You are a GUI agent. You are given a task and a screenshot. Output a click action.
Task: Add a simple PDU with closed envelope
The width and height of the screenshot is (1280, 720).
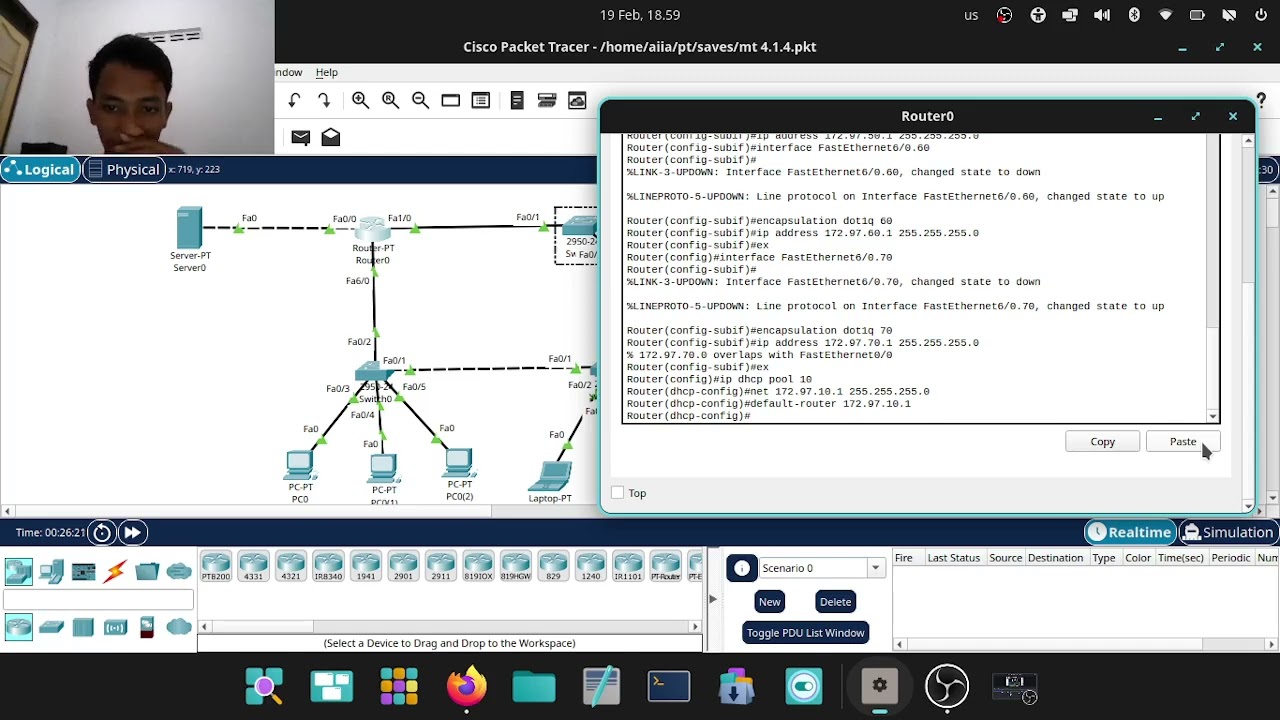301,137
